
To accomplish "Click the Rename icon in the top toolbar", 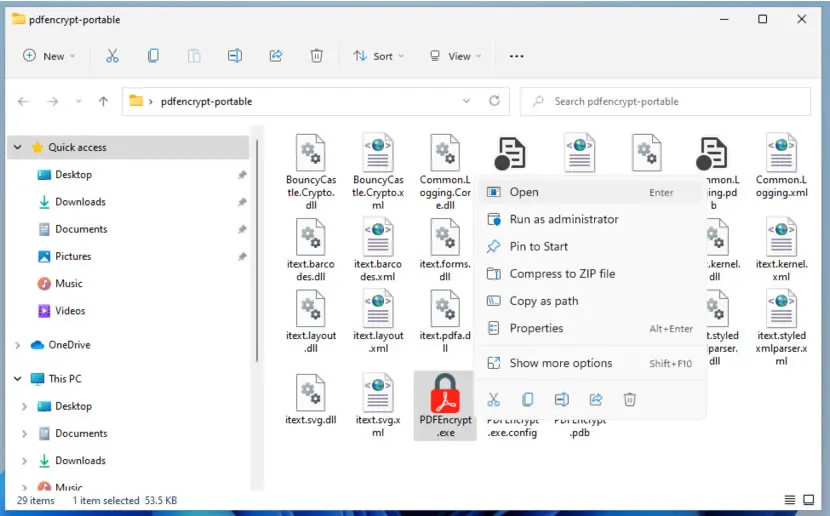I will pyautogui.click(x=235, y=56).
